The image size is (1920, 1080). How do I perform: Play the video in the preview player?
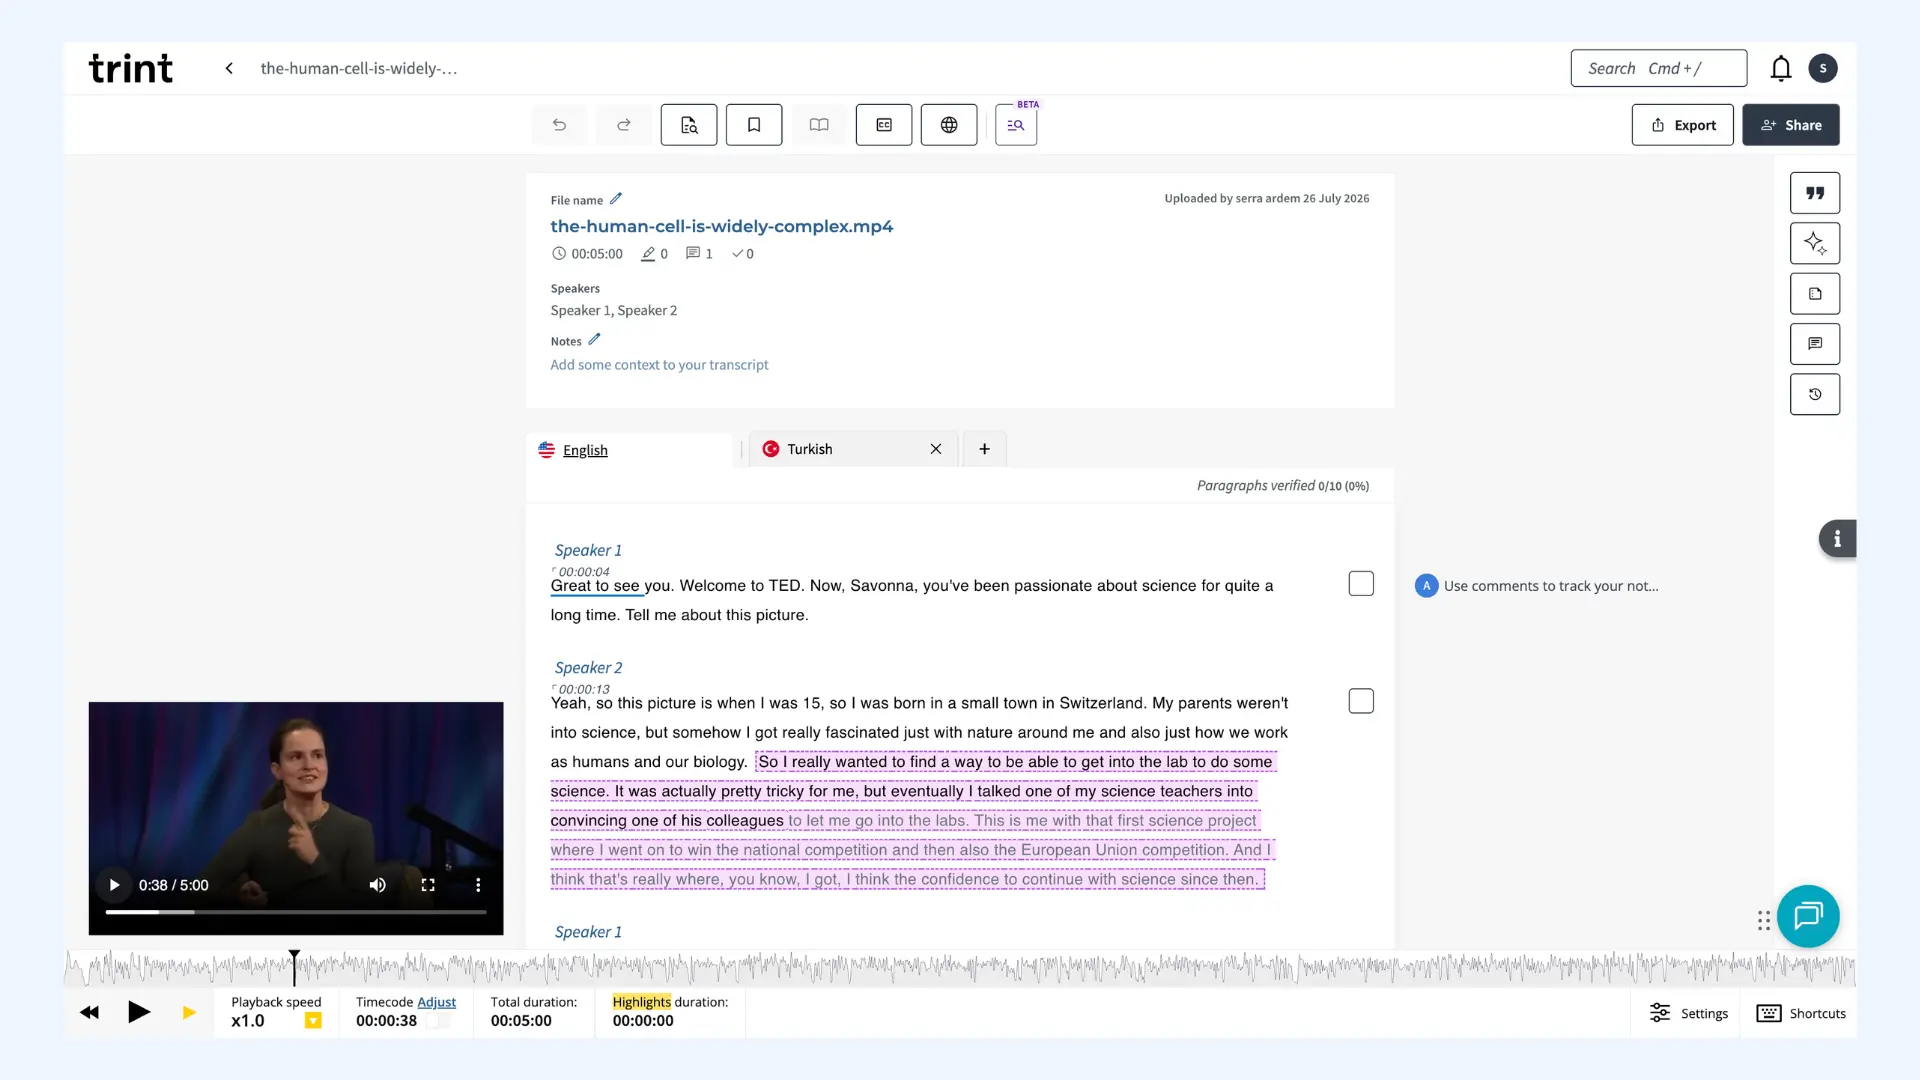click(114, 885)
